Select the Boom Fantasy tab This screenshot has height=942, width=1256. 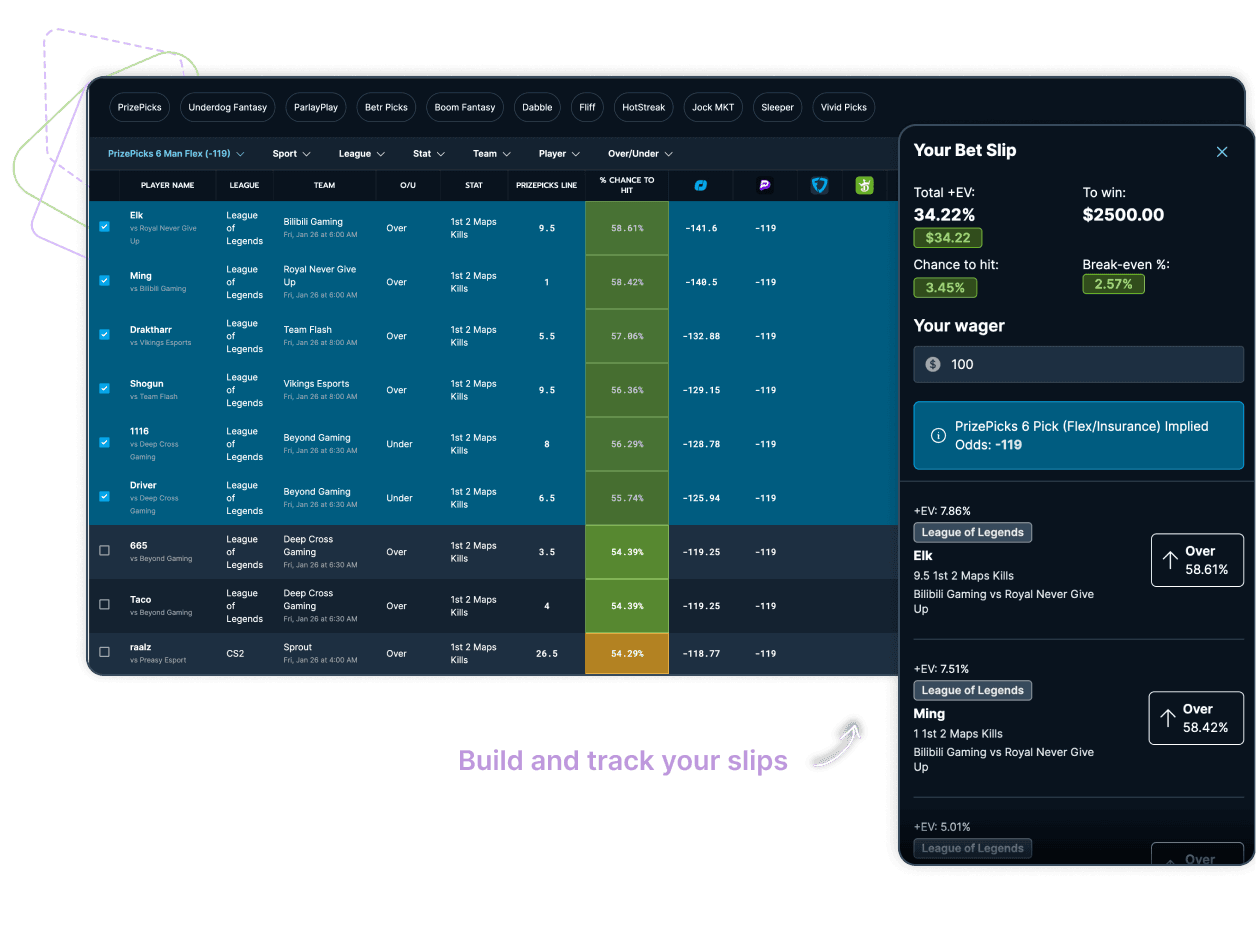click(x=465, y=108)
